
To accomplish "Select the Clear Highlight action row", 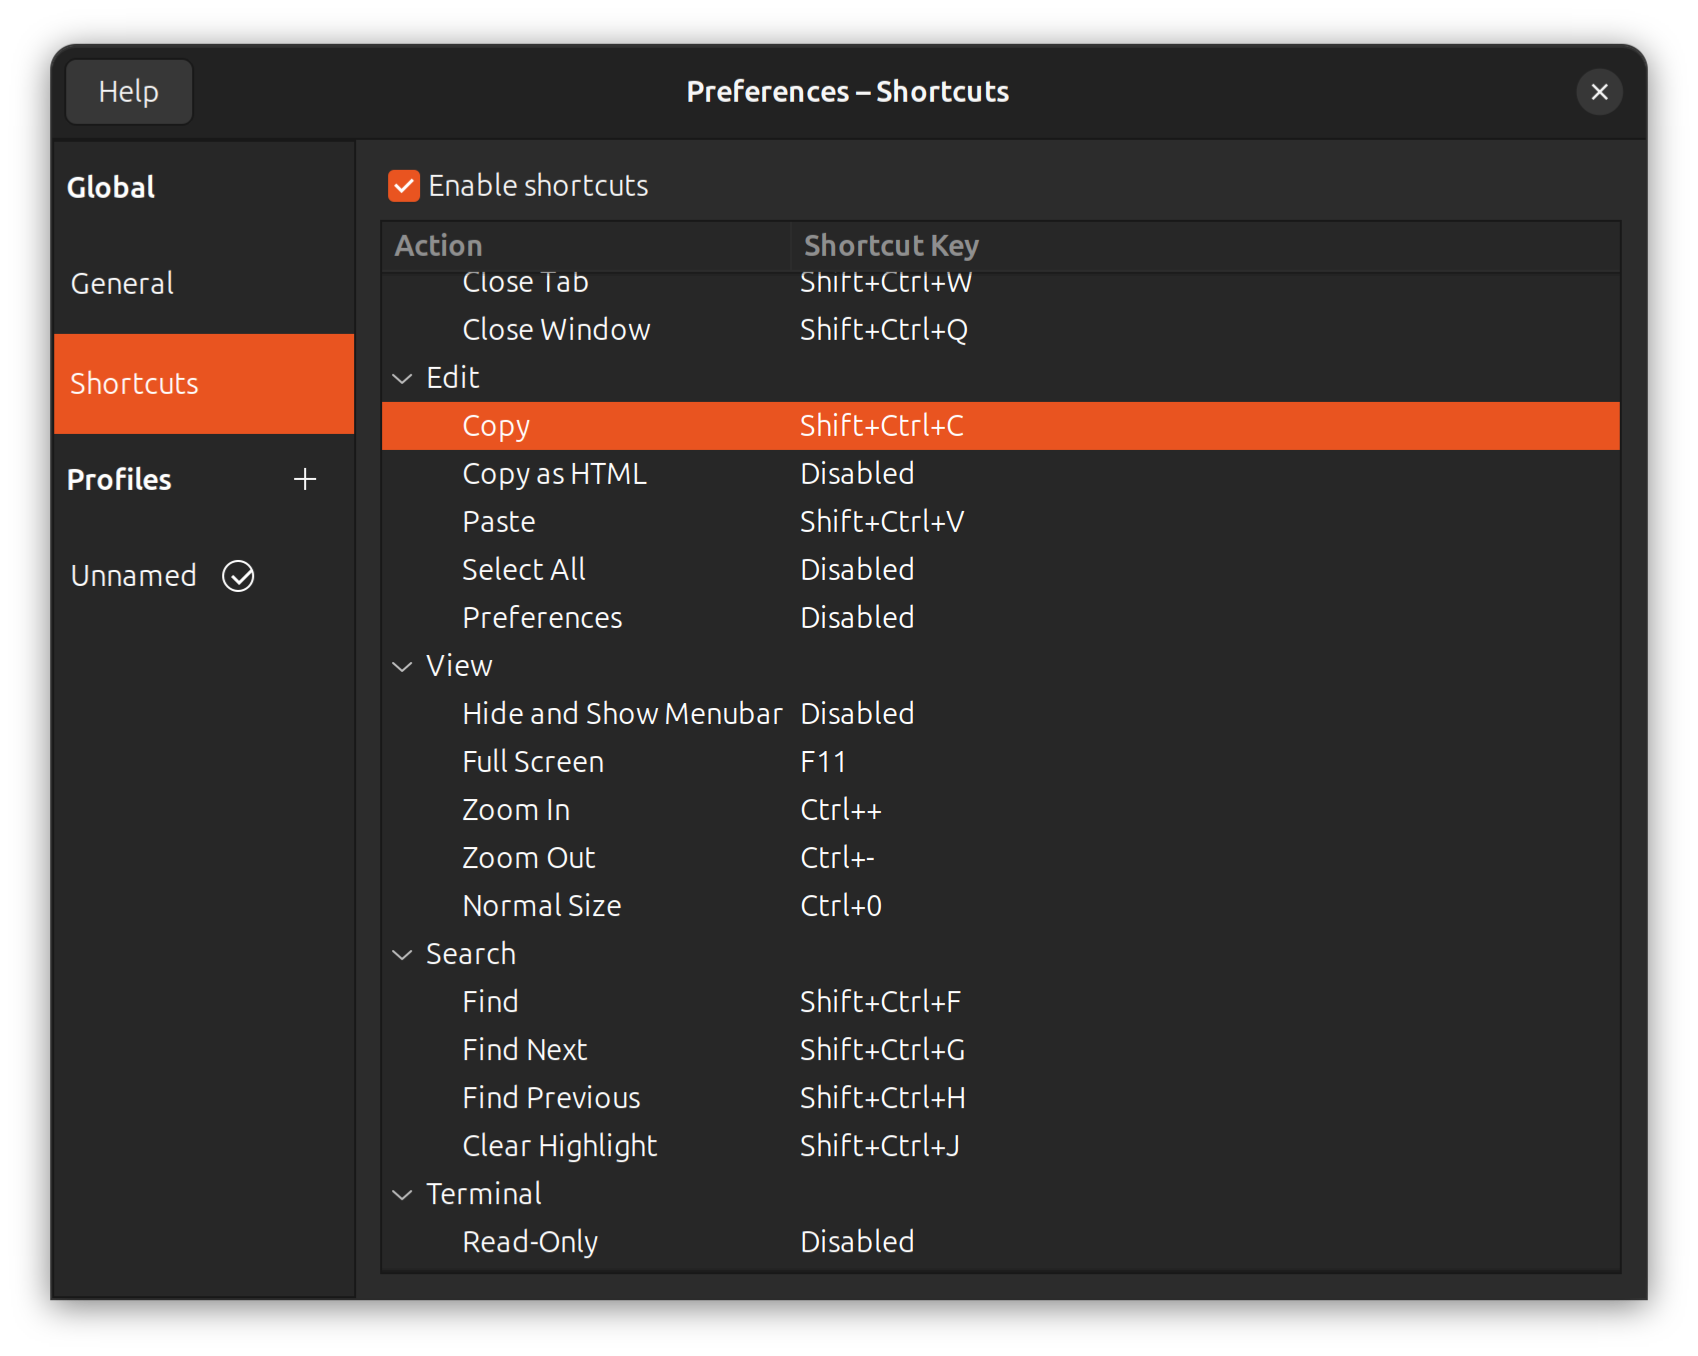I will click(1000, 1146).
